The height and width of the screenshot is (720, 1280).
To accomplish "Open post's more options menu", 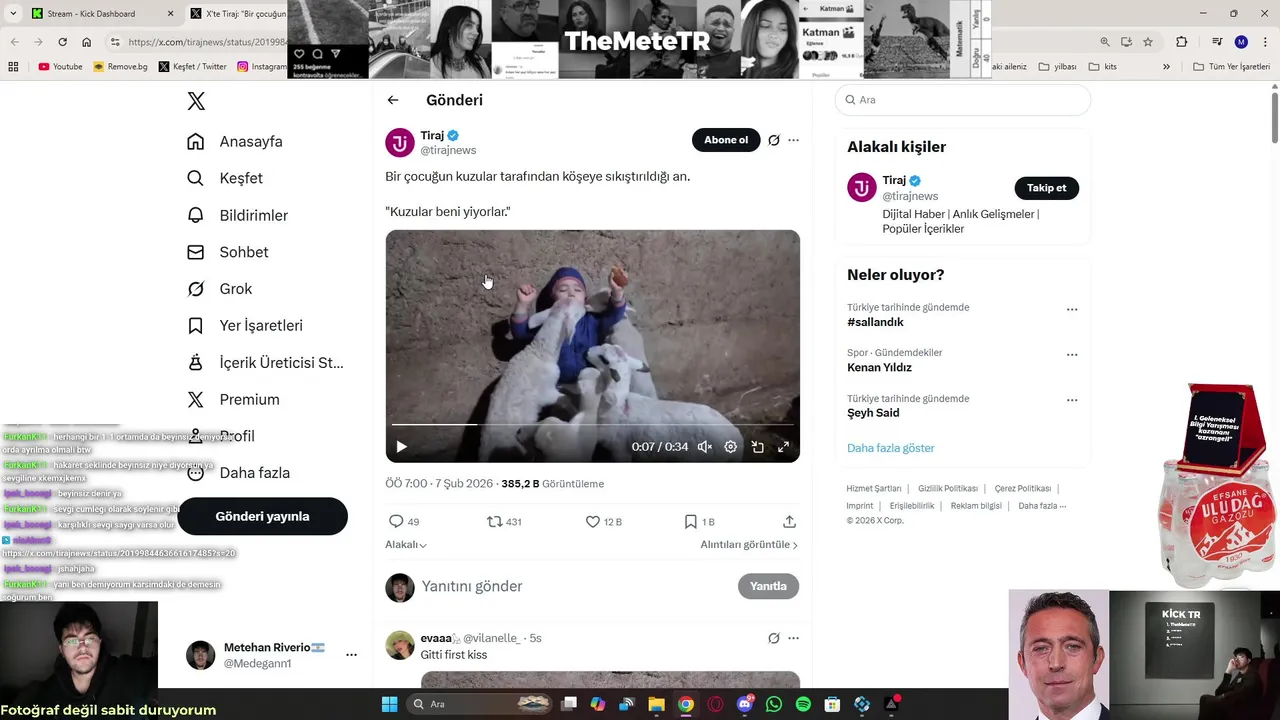I will point(793,140).
